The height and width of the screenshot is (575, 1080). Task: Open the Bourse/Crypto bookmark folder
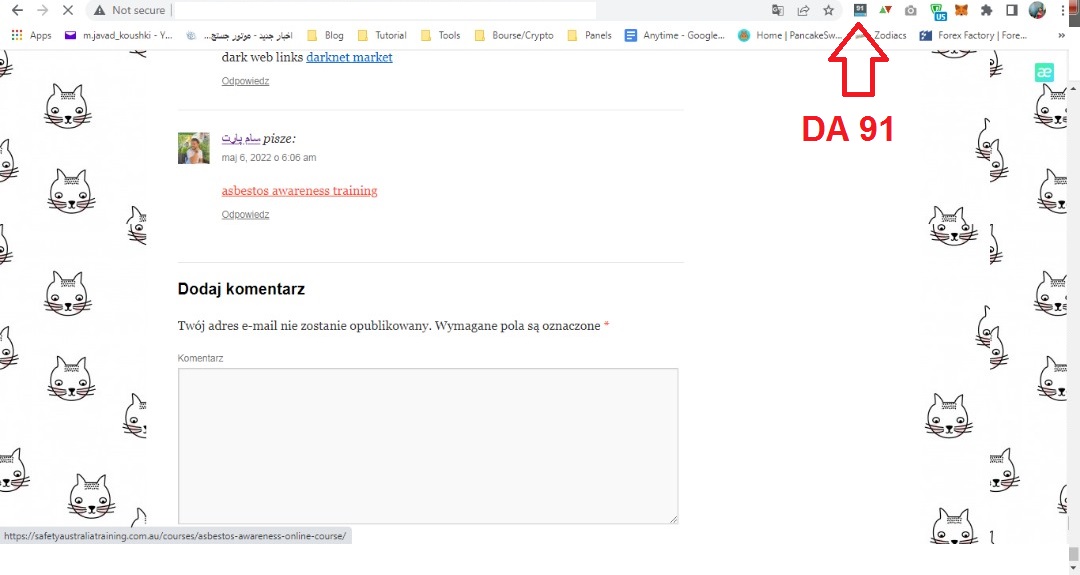coord(517,35)
